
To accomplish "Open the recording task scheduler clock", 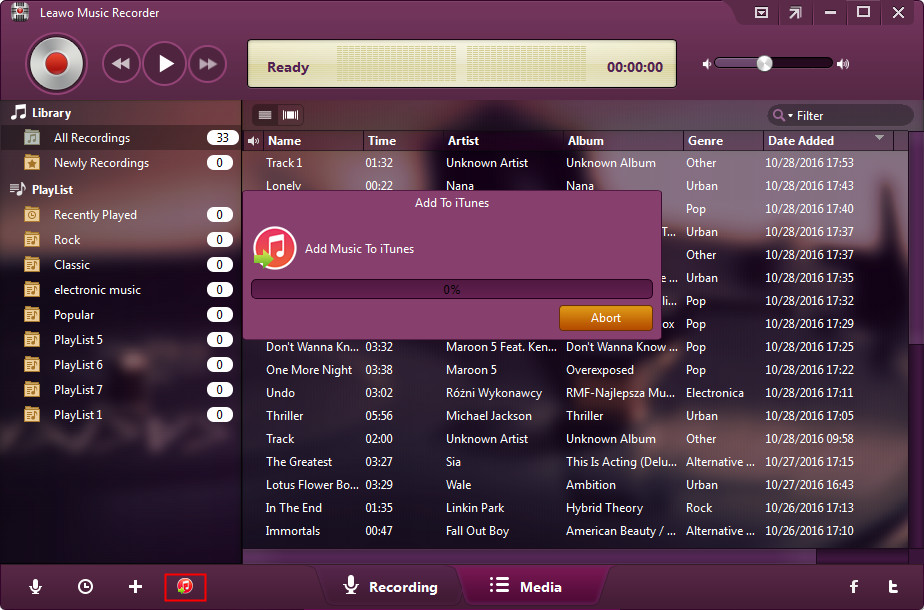I will (86, 587).
